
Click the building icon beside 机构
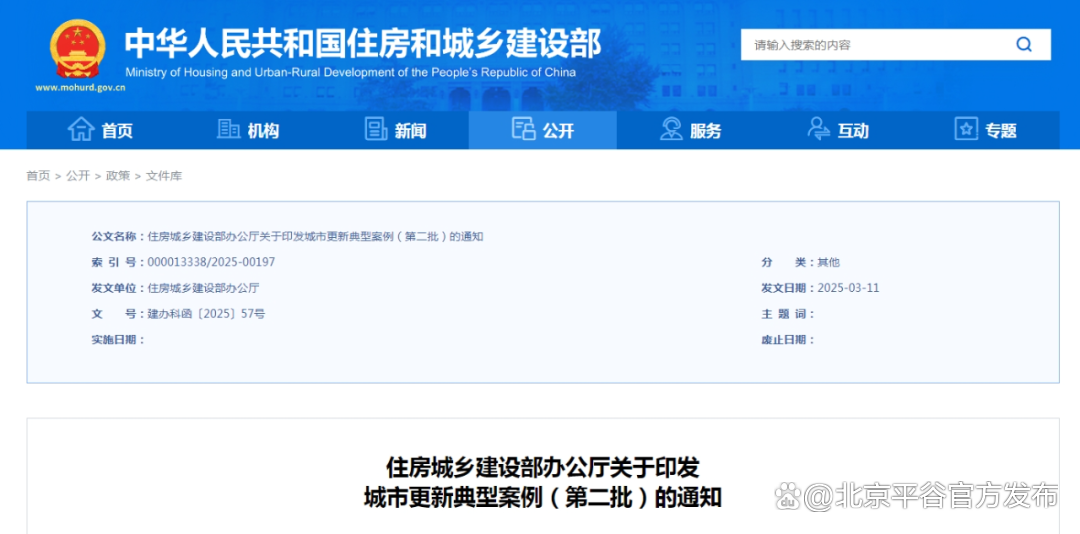(x=228, y=130)
